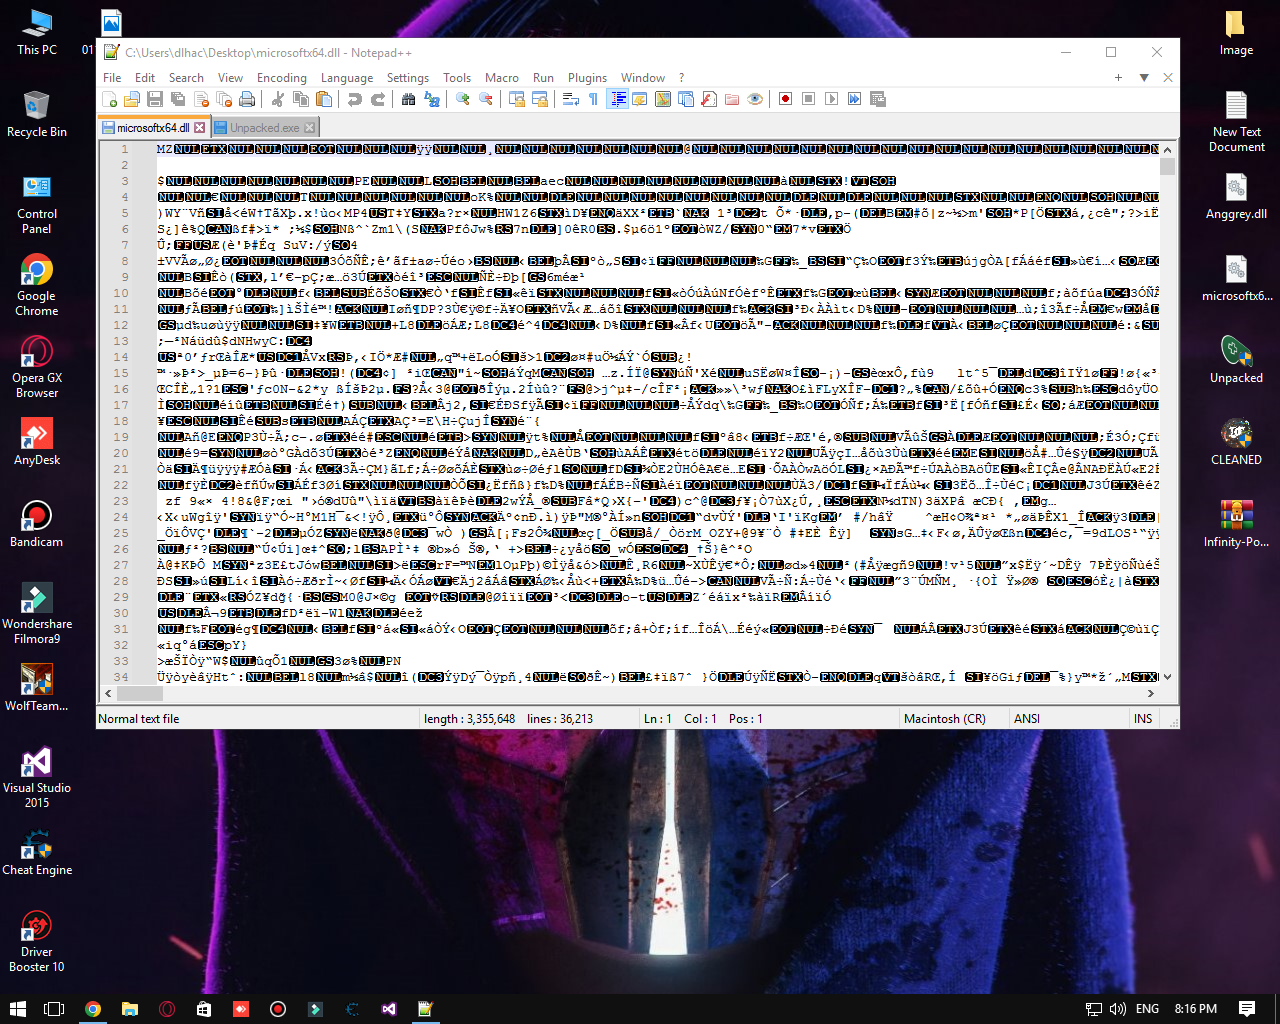
Task: Select the Replace toolbar icon
Action: point(433,99)
